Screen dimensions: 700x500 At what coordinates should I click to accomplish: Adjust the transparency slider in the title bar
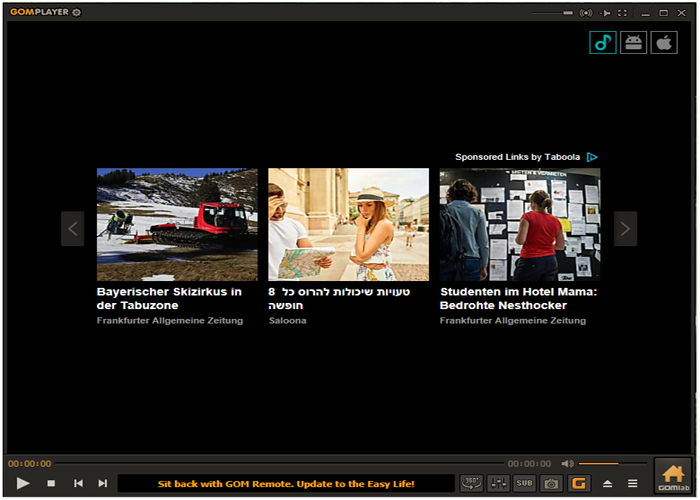[552, 13]
